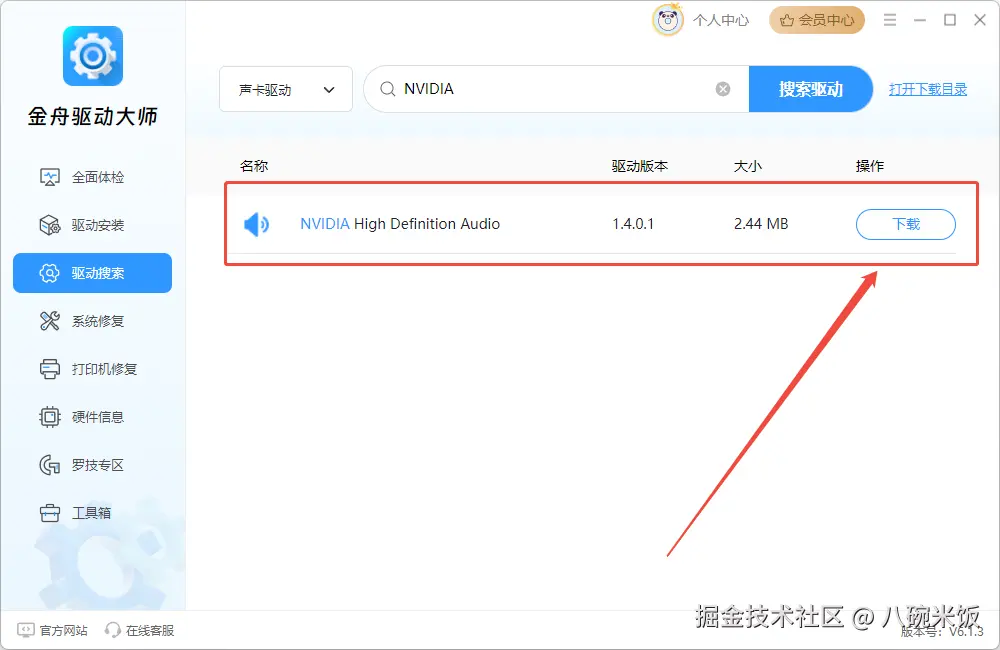
Task: Select NVIDIA High Definition Audio name text
Action: coord(400,224)
